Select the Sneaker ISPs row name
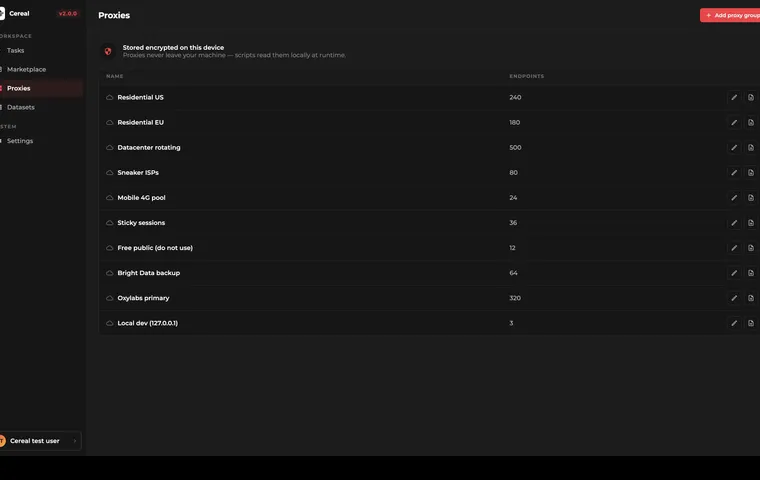The width and height of the screenshot is (760, 480). [138, 173]
